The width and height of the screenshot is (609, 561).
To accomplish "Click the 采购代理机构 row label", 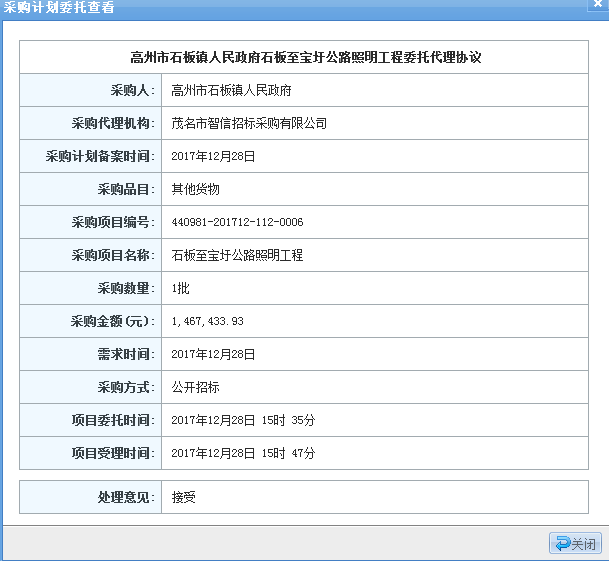I will pyautogui.click(x=112, y=124).
